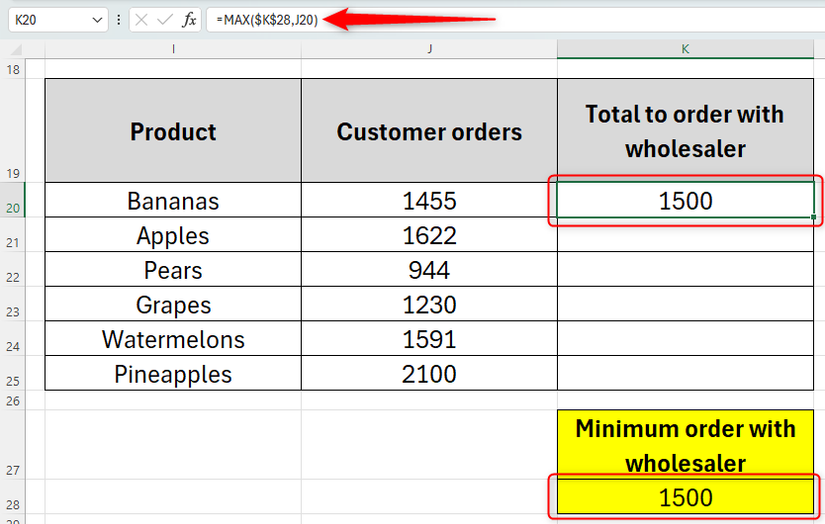Screen dimensions: 825x524
Task: Select the empty total cell in Pears row
Action: click(x=686, y=269)
